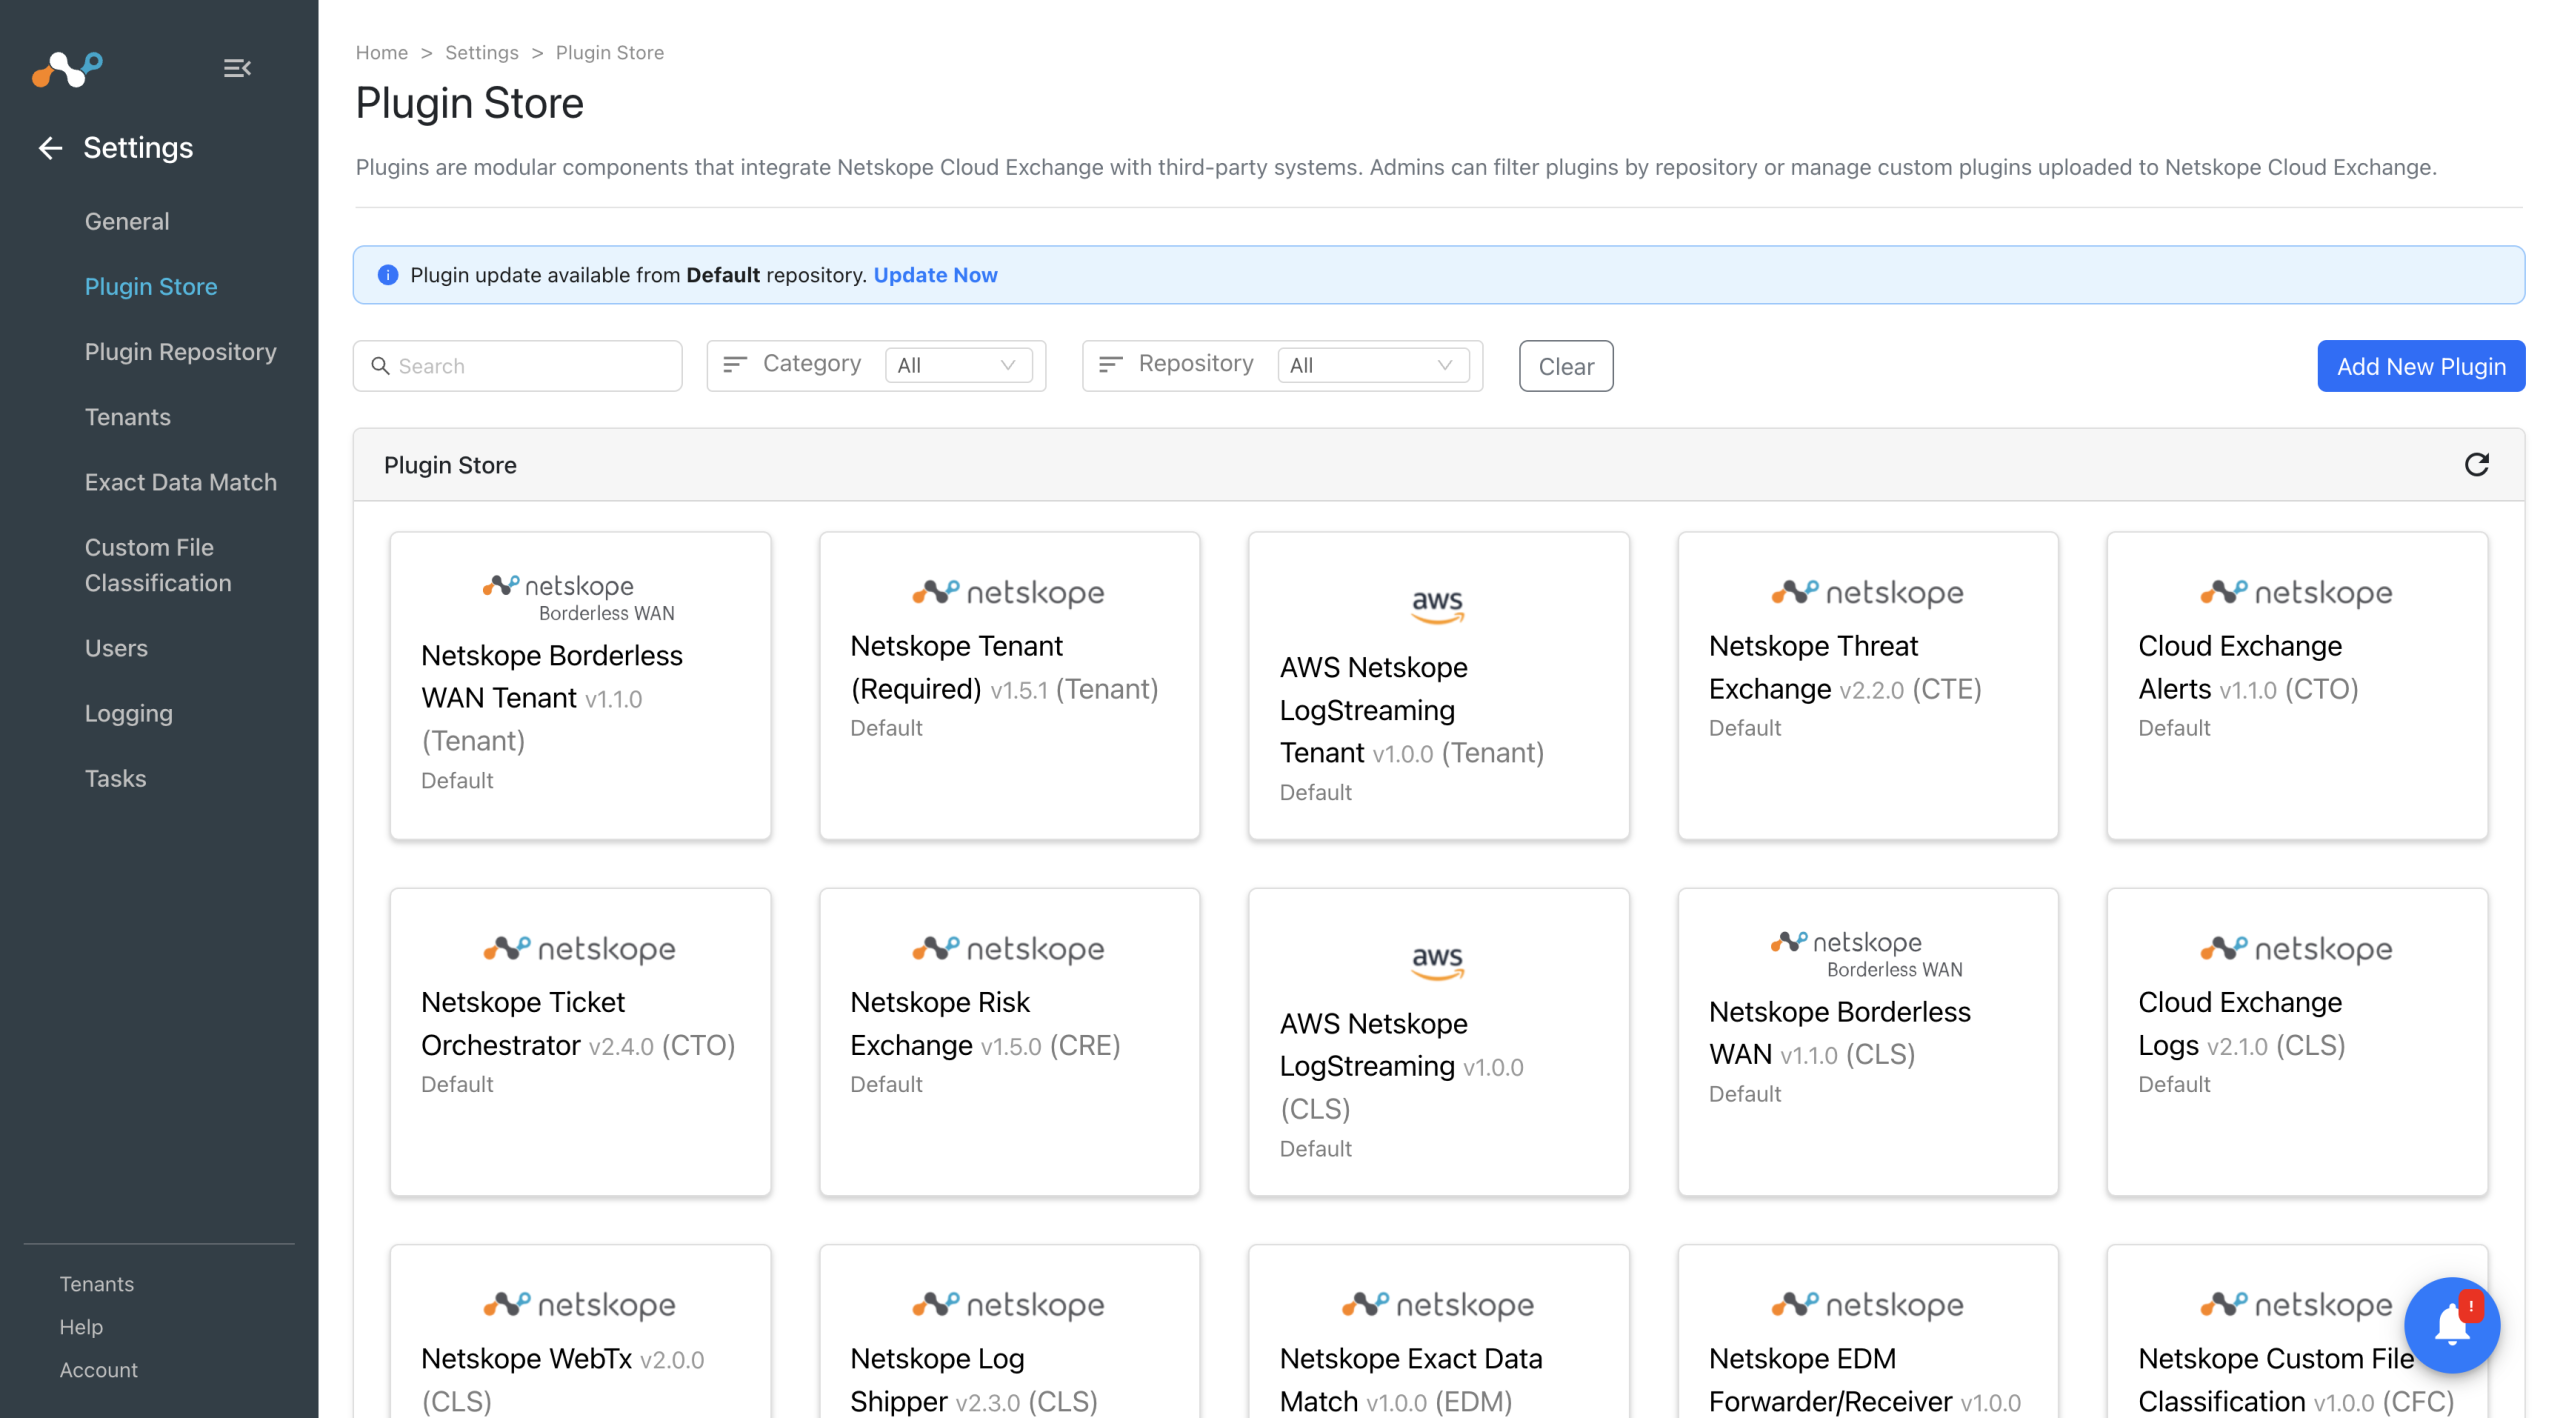Click the Update Now link
Viewport: 2560px width, 1418px height.
(x=935, y=275)
